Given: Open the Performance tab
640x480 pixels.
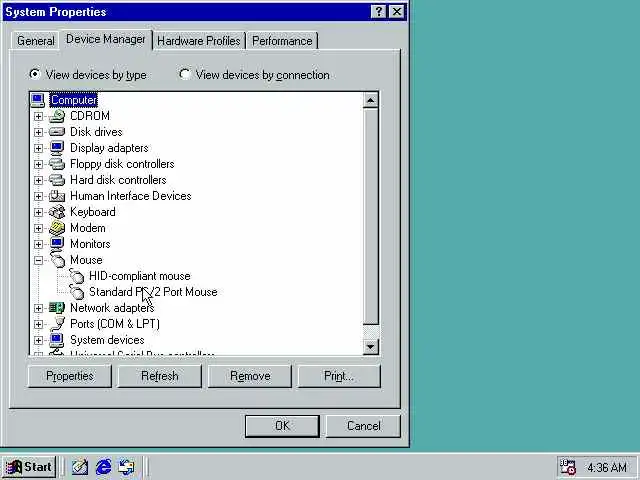Looking at the screenshot, I should (x=282, y=41).
